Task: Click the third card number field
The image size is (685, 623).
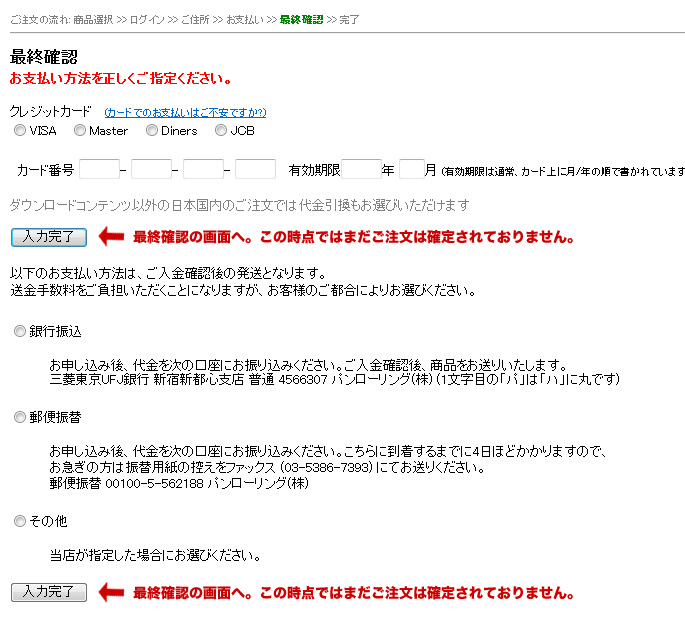Action: [x=203, y=170]
